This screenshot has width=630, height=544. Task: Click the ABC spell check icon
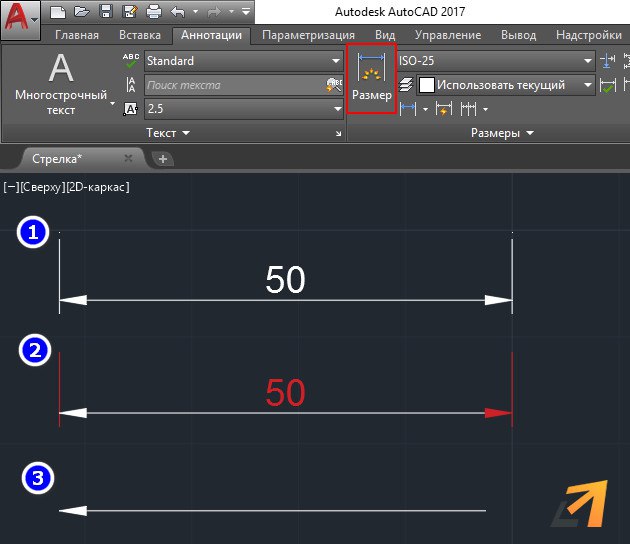tap(131, 61)
